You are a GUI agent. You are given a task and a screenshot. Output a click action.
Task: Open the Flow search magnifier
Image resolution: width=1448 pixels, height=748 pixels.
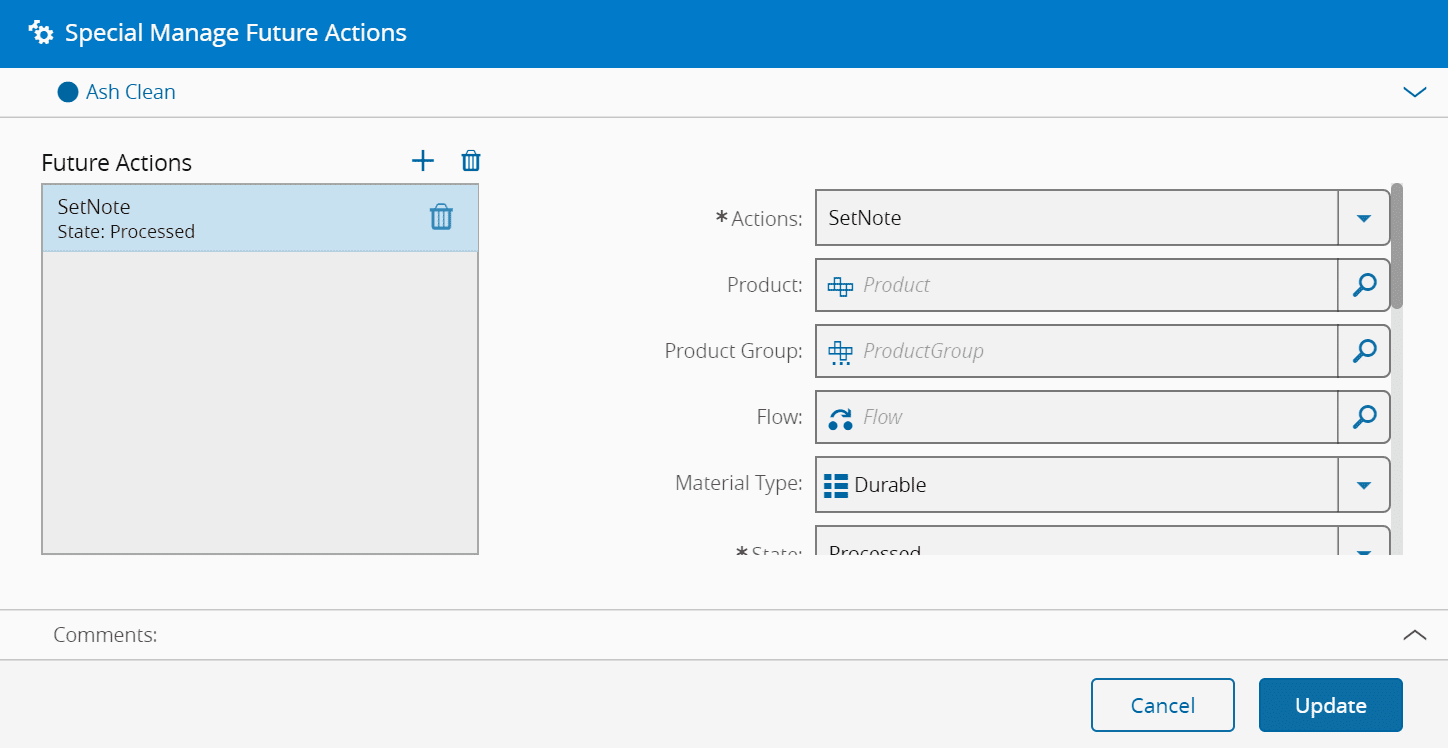click(1363, 417)
